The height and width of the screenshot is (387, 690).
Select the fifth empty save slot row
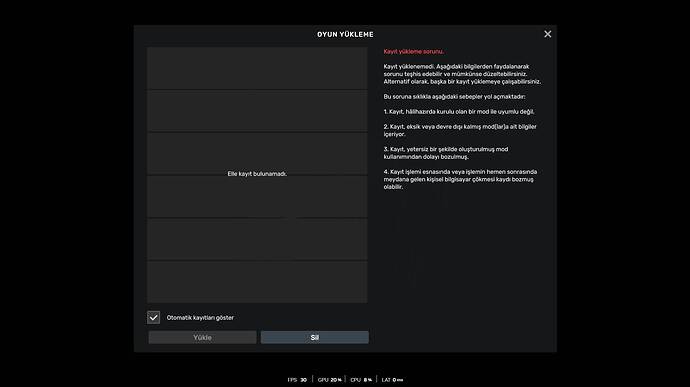pyautogui.click(x=257, y=239)
